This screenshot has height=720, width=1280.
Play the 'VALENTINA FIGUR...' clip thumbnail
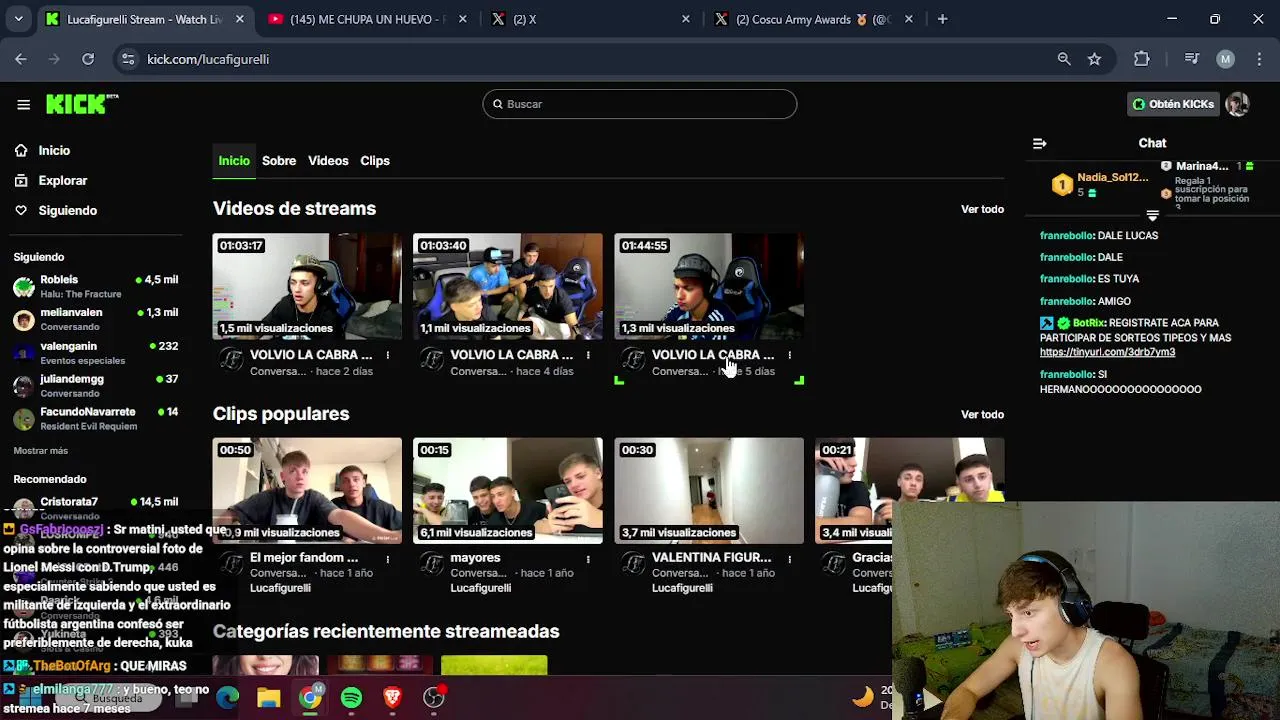[709, 490]
